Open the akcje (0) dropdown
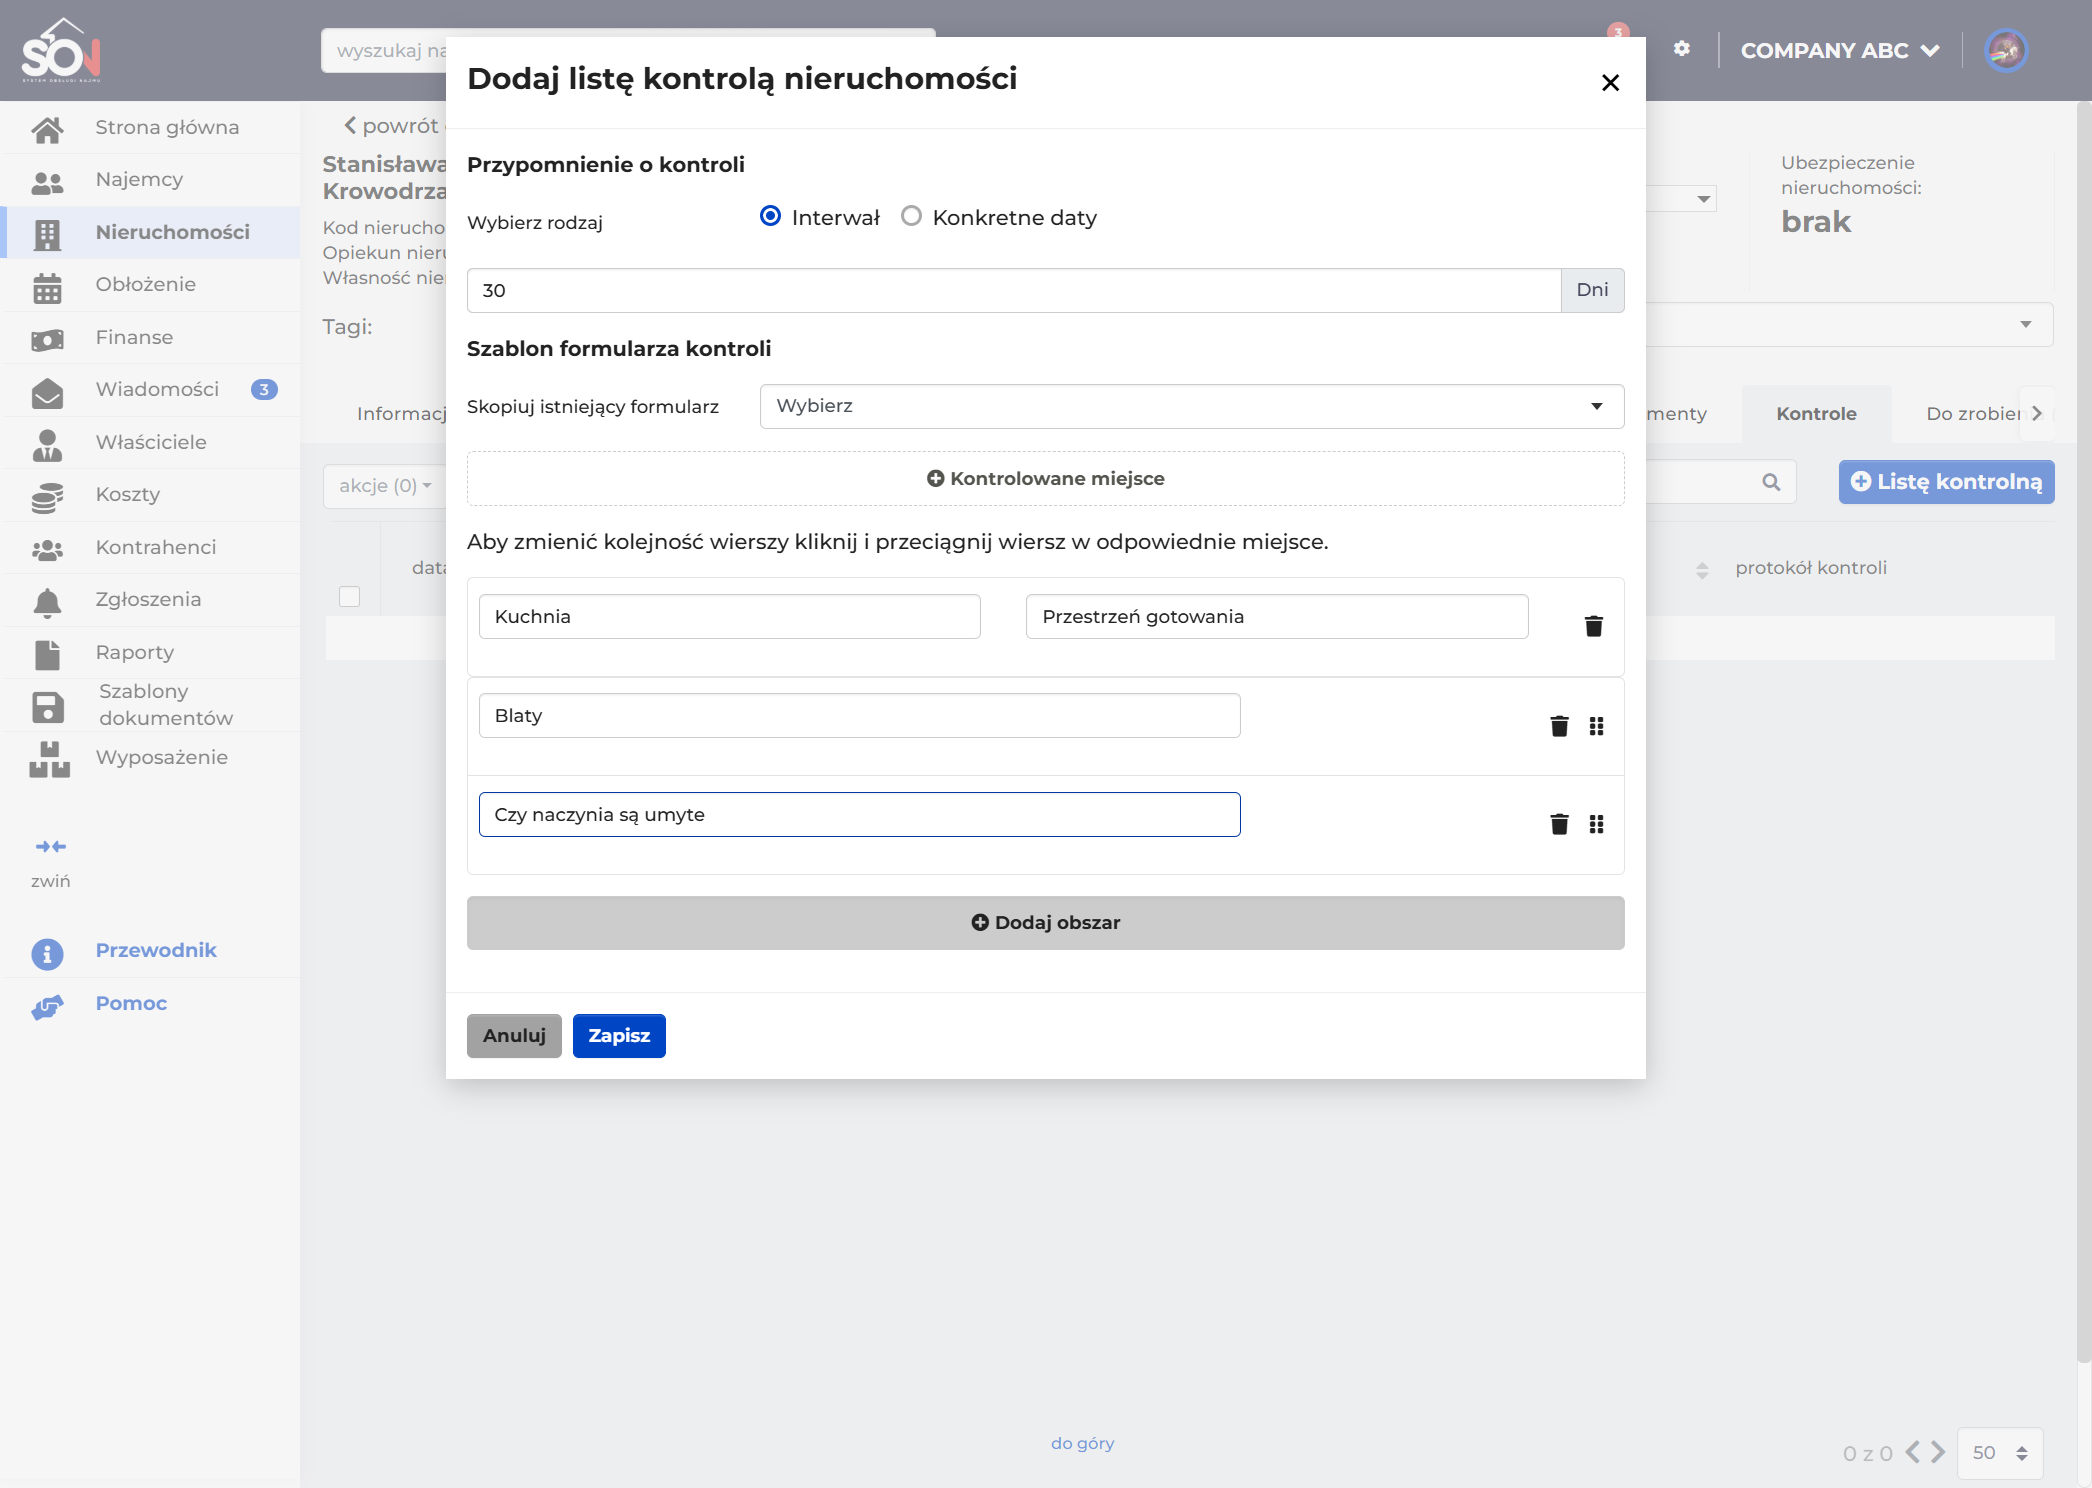 385,486
